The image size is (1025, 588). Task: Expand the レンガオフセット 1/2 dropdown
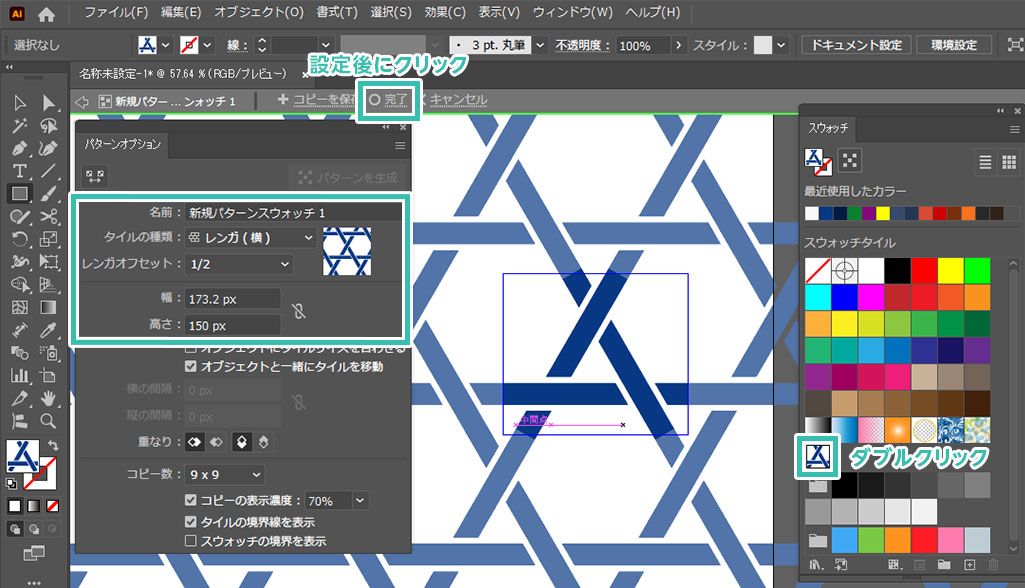[x=239, y=264]
